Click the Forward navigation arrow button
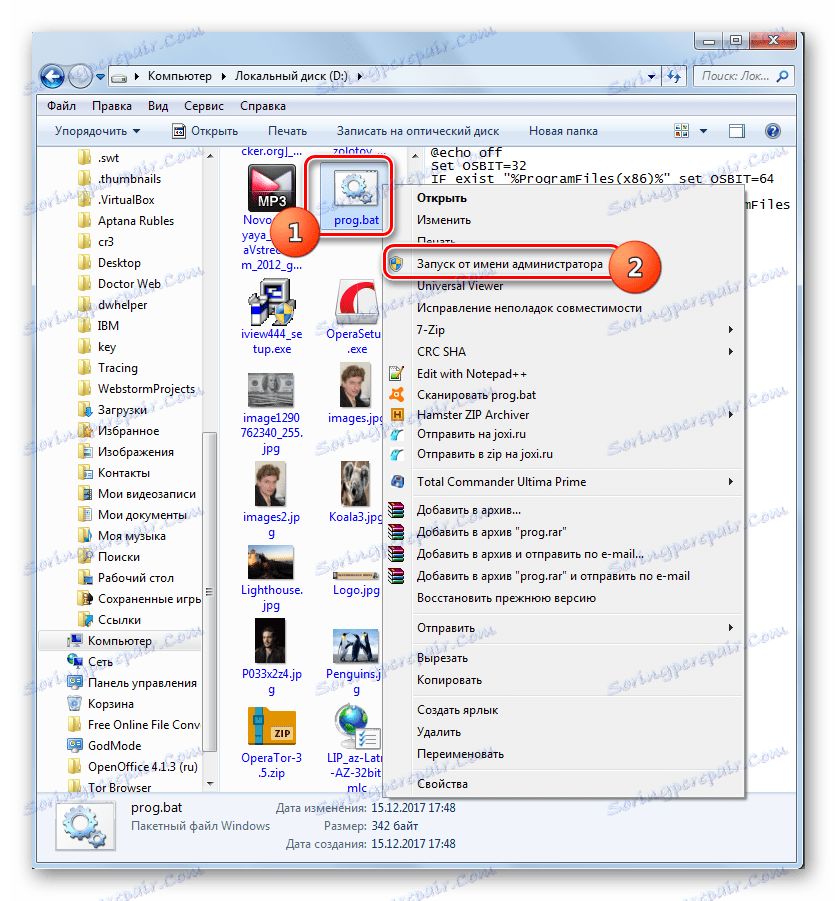This screenshot has height=901, width=837. [80, 76]
